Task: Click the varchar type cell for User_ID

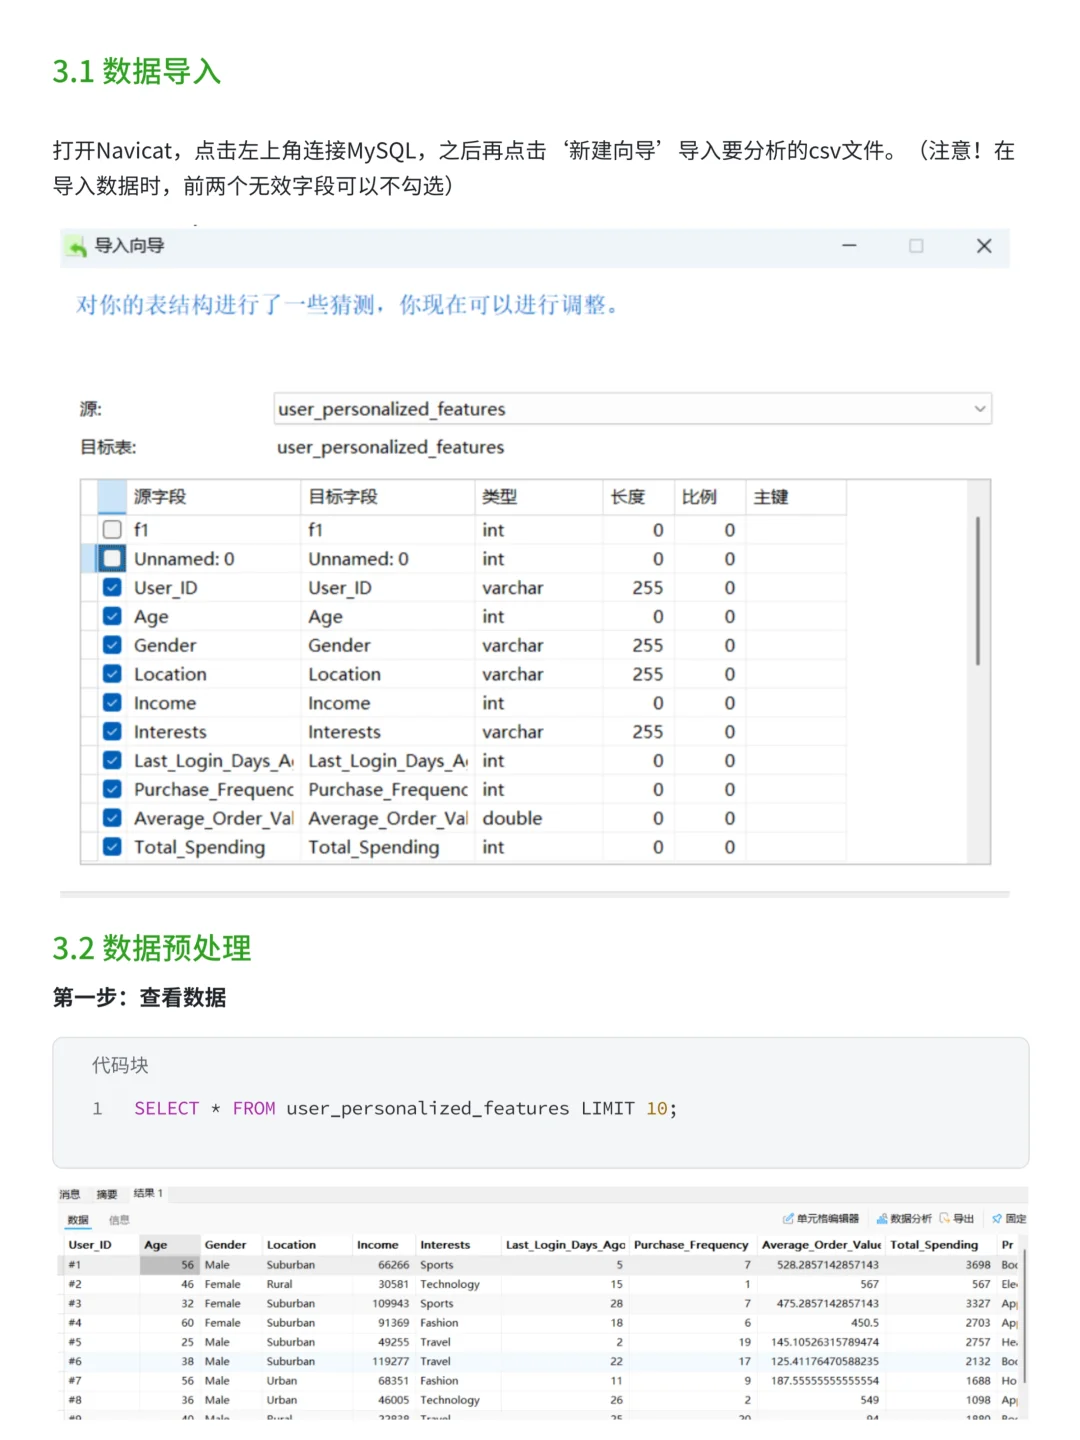Action: pyautogui.click(x=538, y=588)
